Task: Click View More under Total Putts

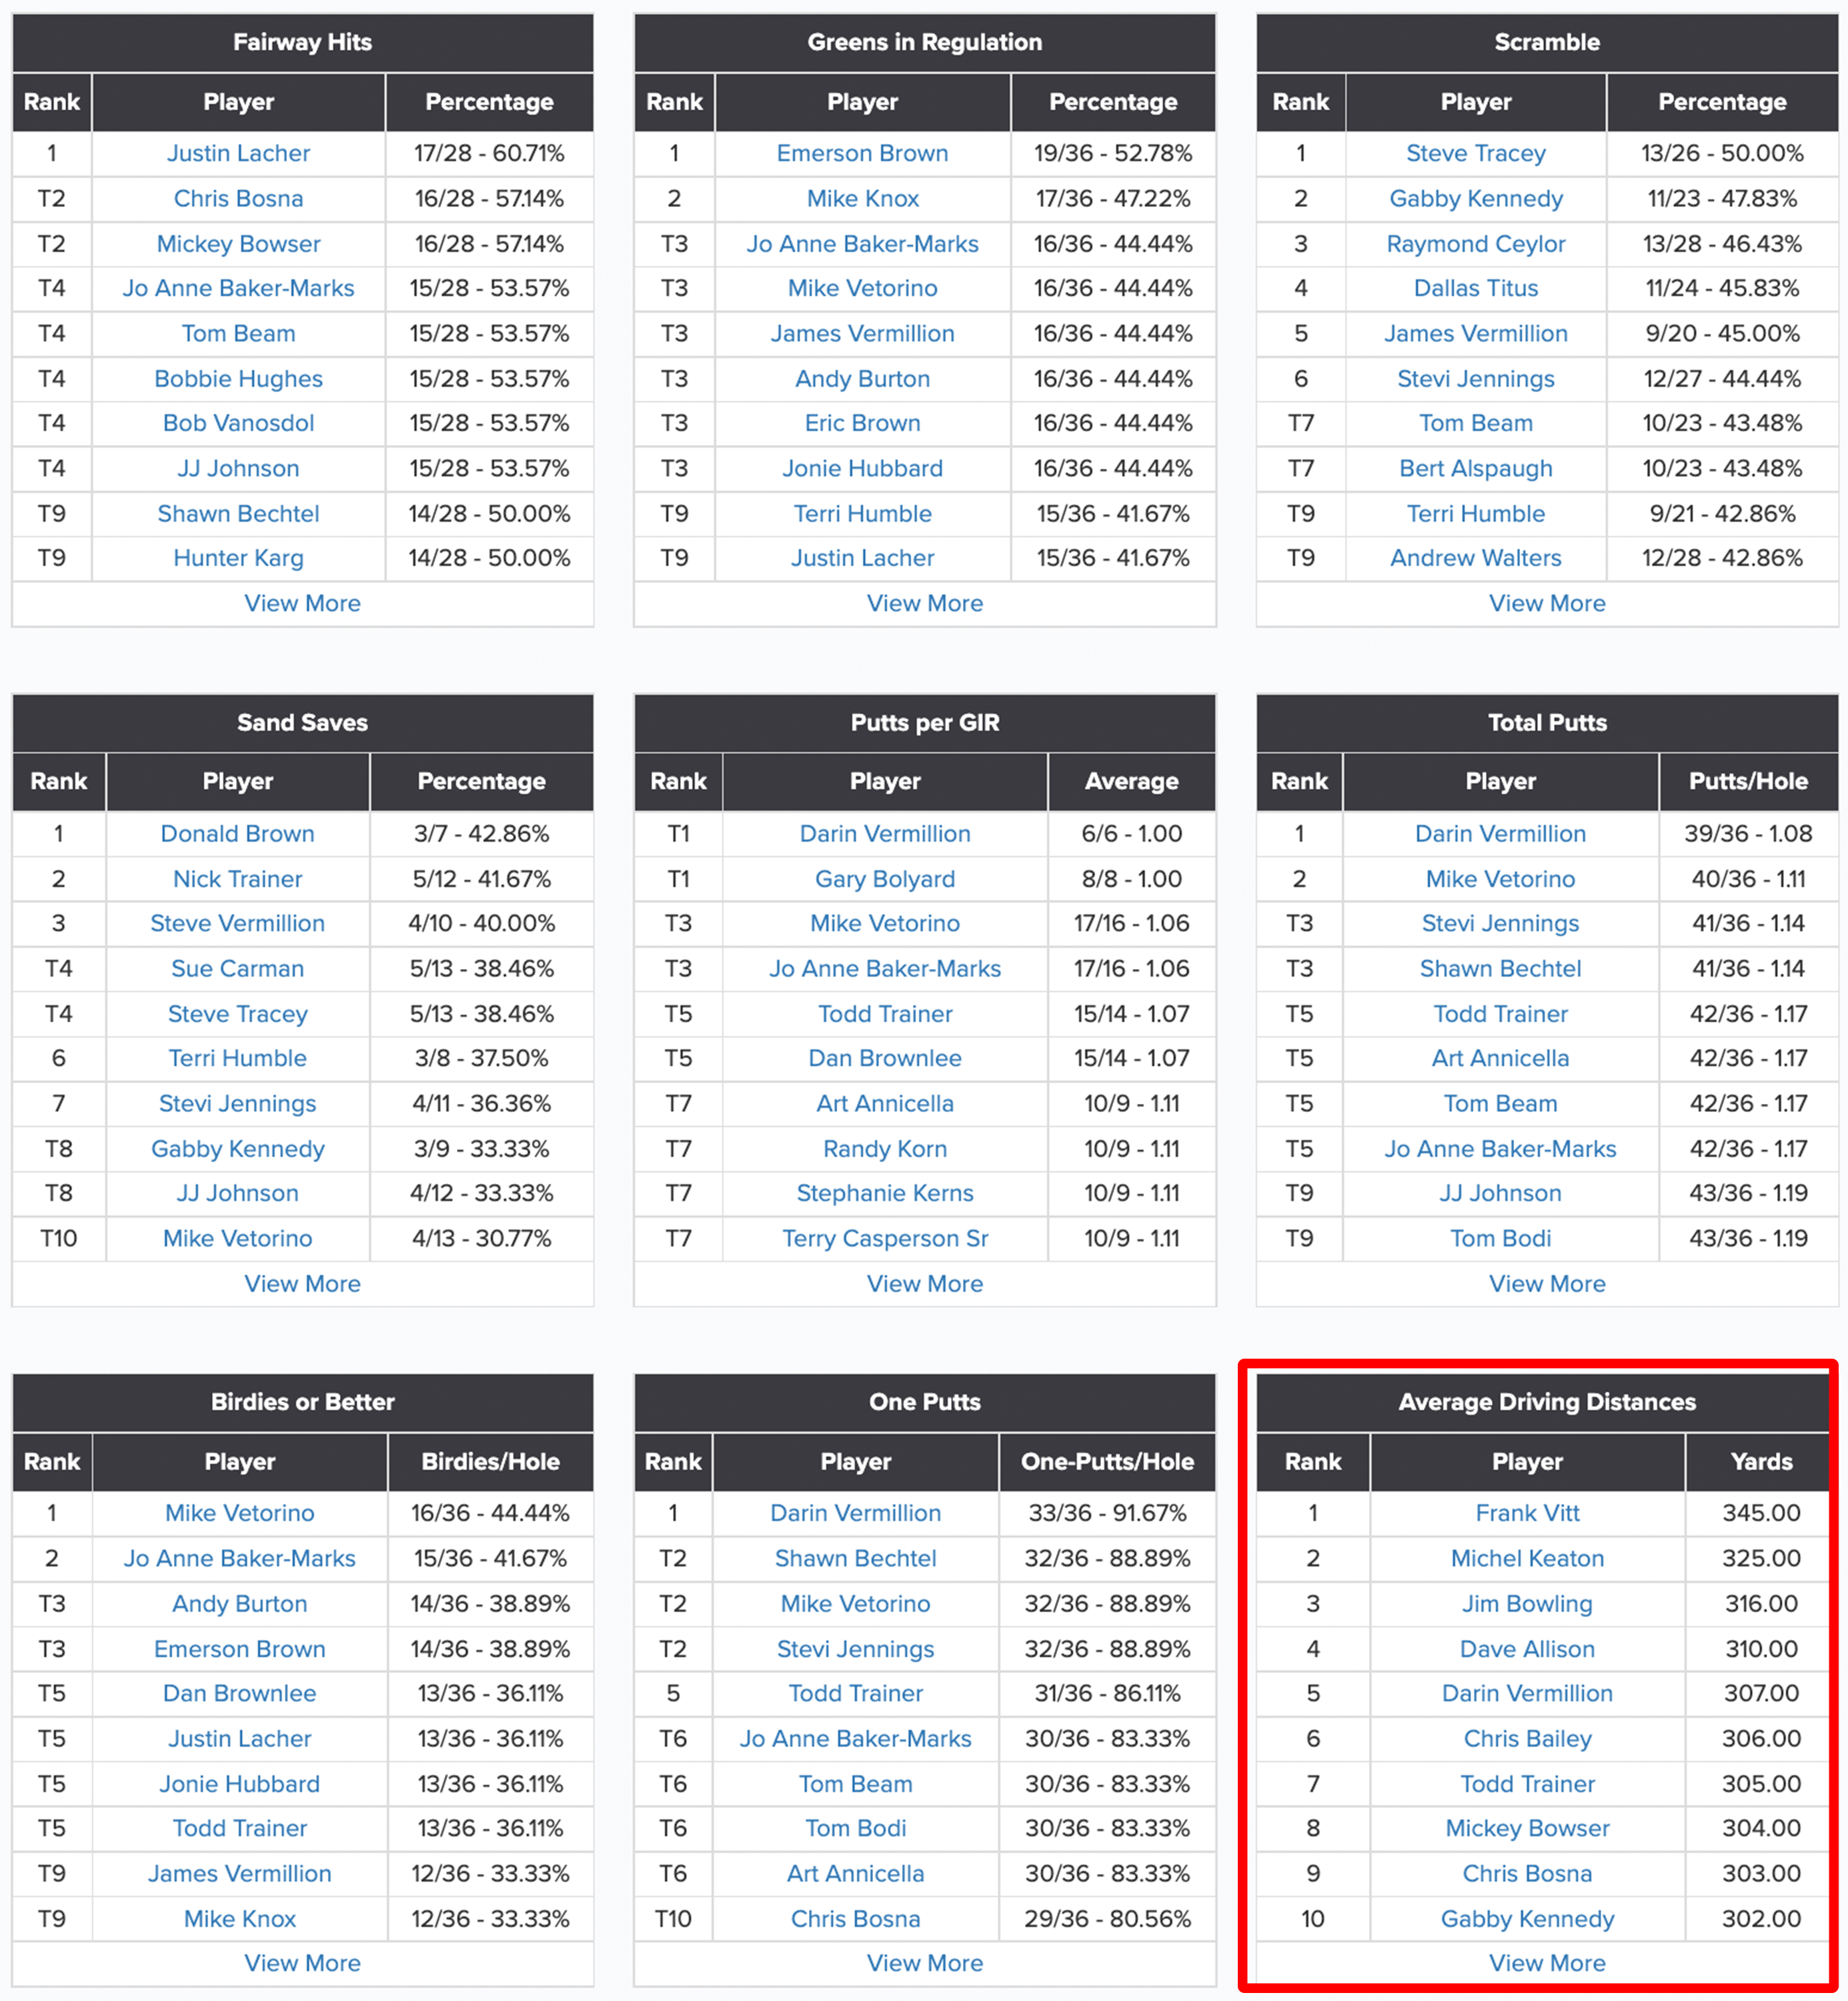Action: click(1546, 1283)
